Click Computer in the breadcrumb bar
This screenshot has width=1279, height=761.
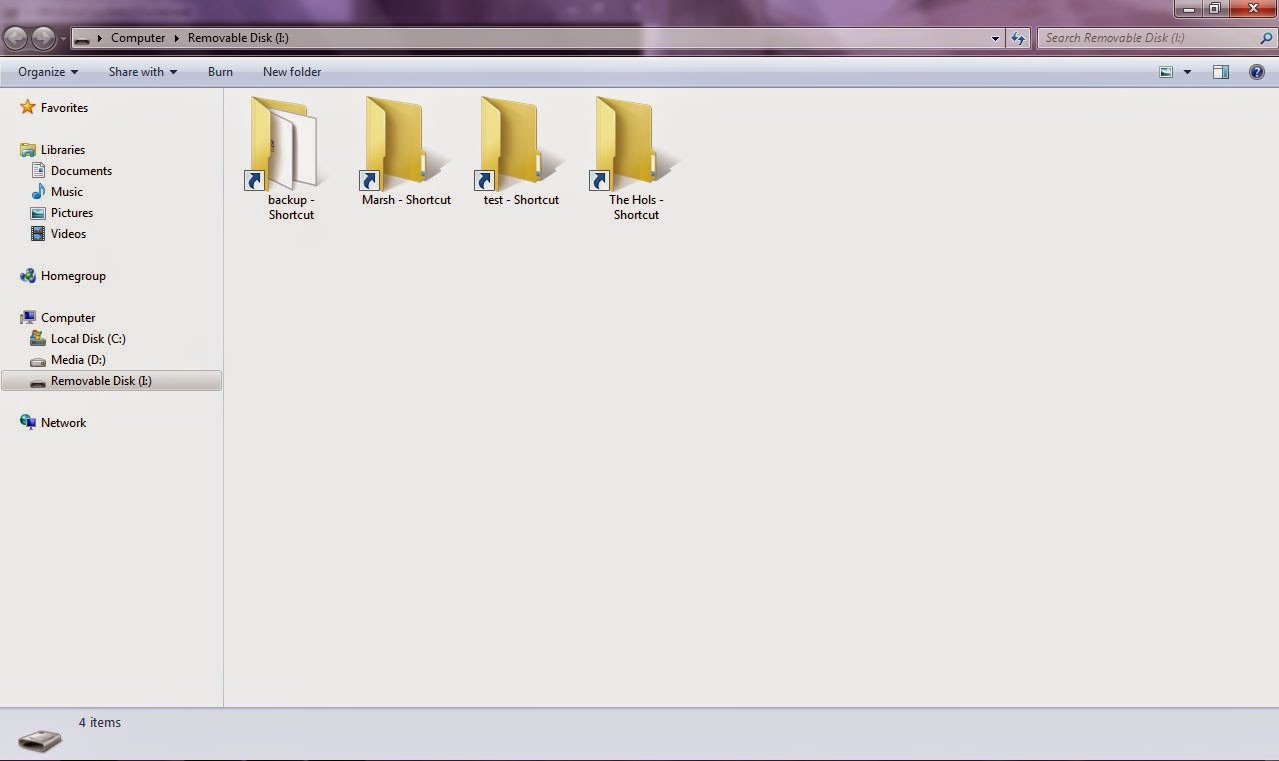point(138,37)
